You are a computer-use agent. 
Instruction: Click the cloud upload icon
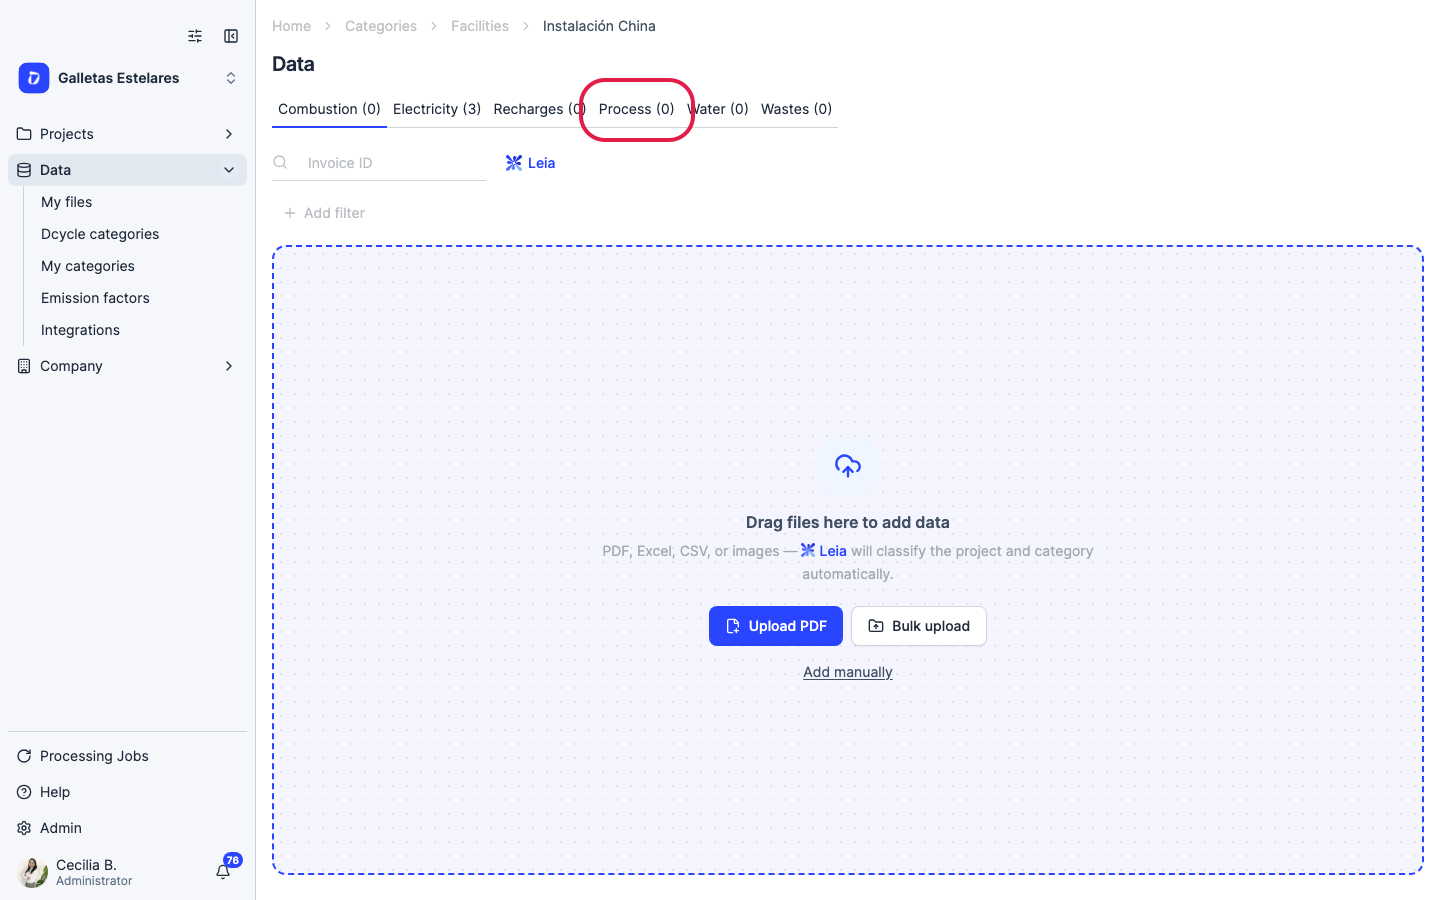pyautogui.click(x=848, y=466)
